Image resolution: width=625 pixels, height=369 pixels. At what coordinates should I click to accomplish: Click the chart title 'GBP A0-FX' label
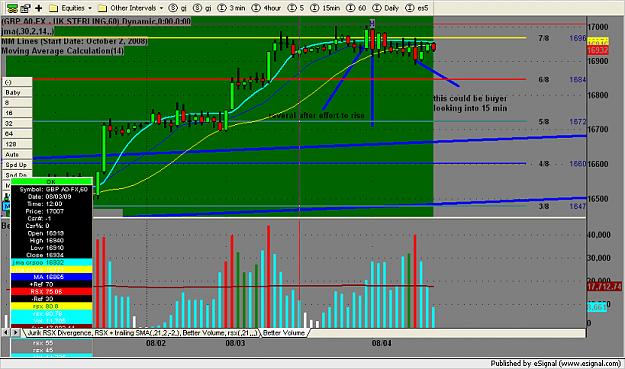(96, 21)
